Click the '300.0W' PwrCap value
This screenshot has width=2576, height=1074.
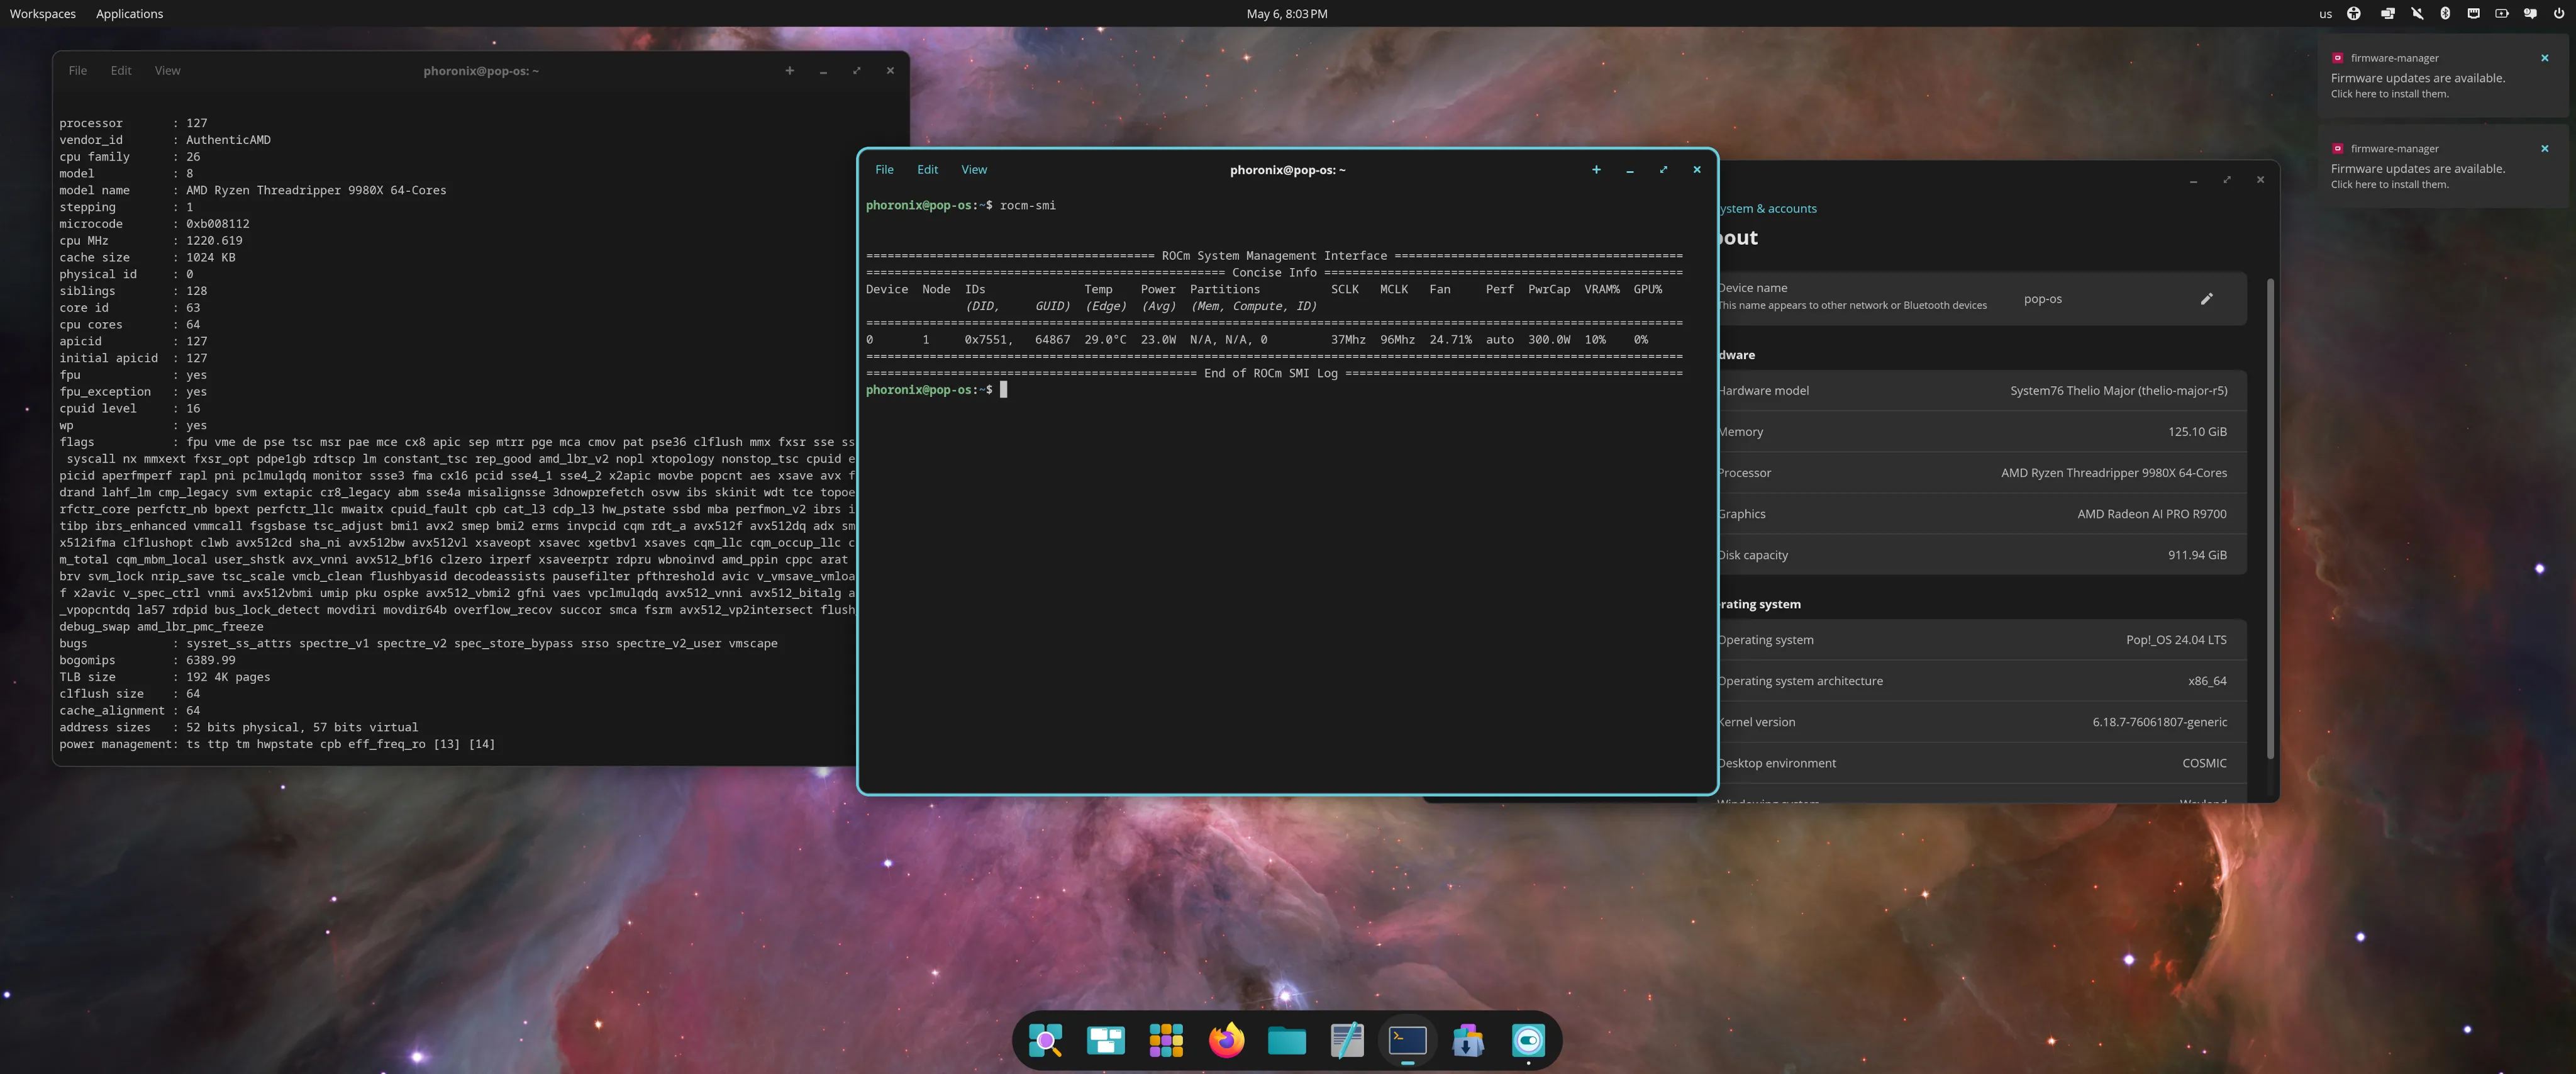pos(1549,340)
